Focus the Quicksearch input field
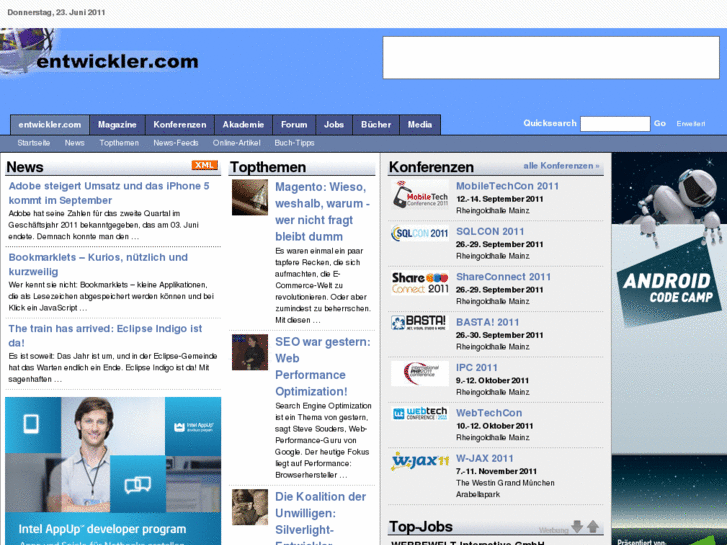Screen dimensions: 727x545 (x=615, y=124)
